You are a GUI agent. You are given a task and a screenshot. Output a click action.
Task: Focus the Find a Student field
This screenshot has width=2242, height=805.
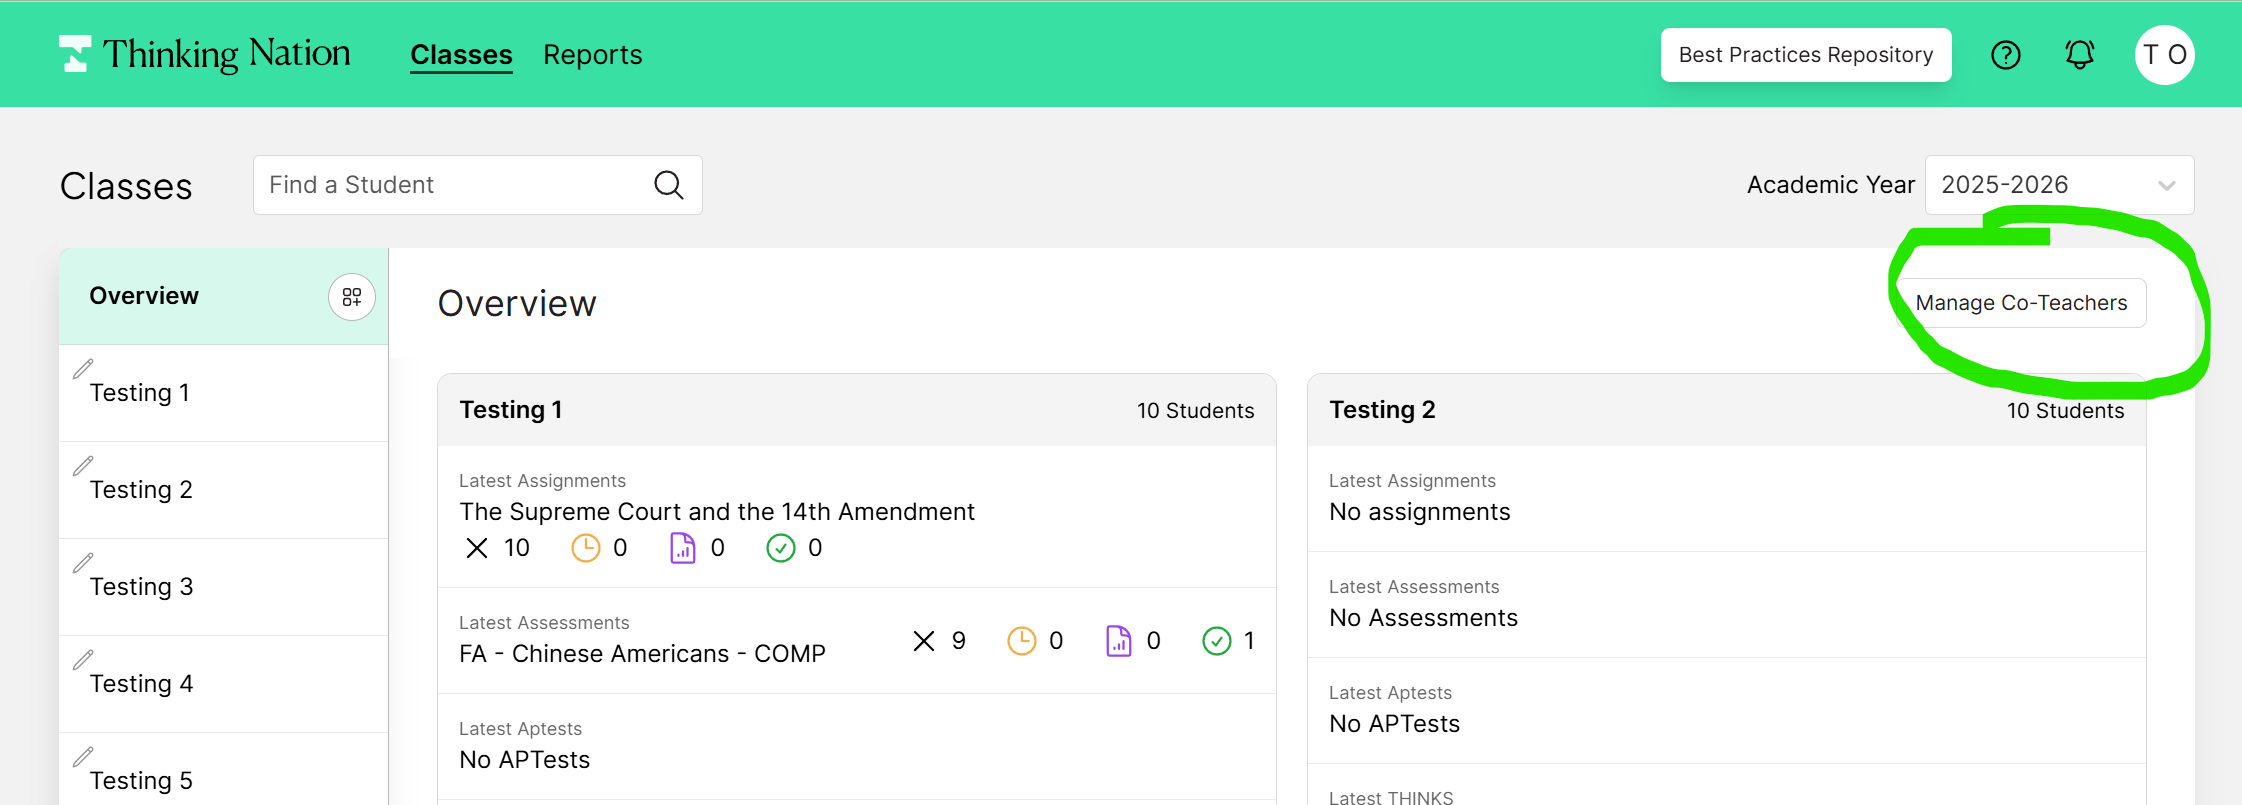point(477,185)
